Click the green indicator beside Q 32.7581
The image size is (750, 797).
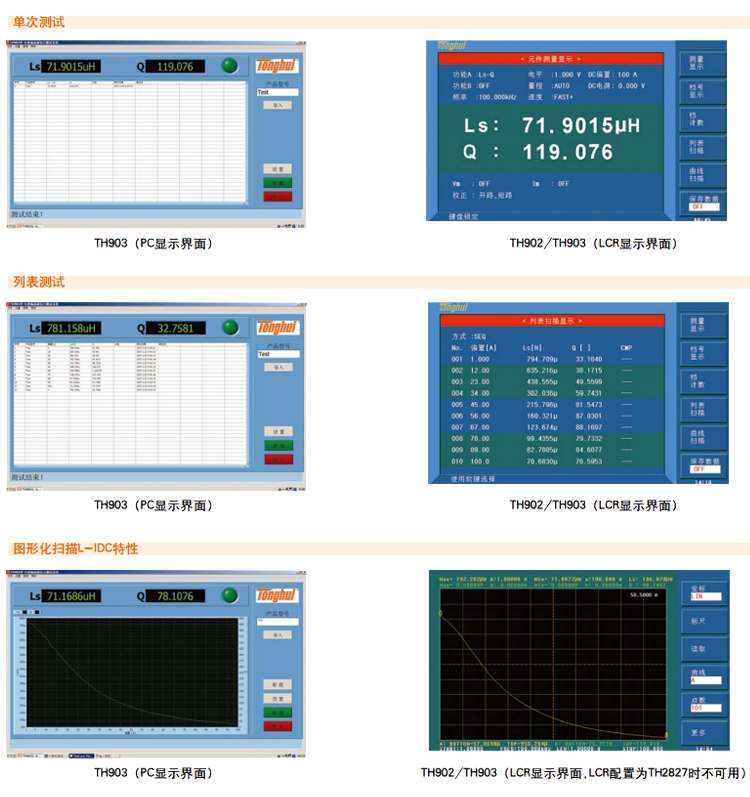(x=230, y=327)
